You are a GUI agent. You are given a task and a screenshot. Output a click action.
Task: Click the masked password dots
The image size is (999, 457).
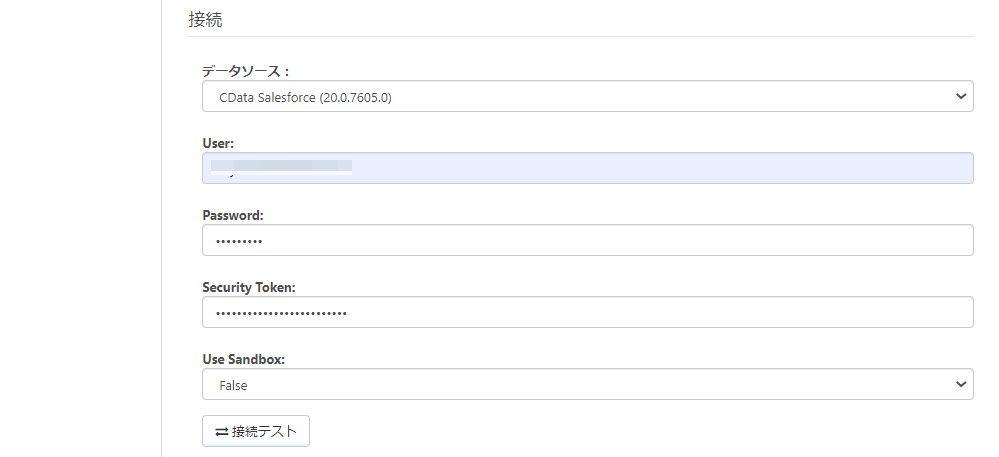click(239, 241)
